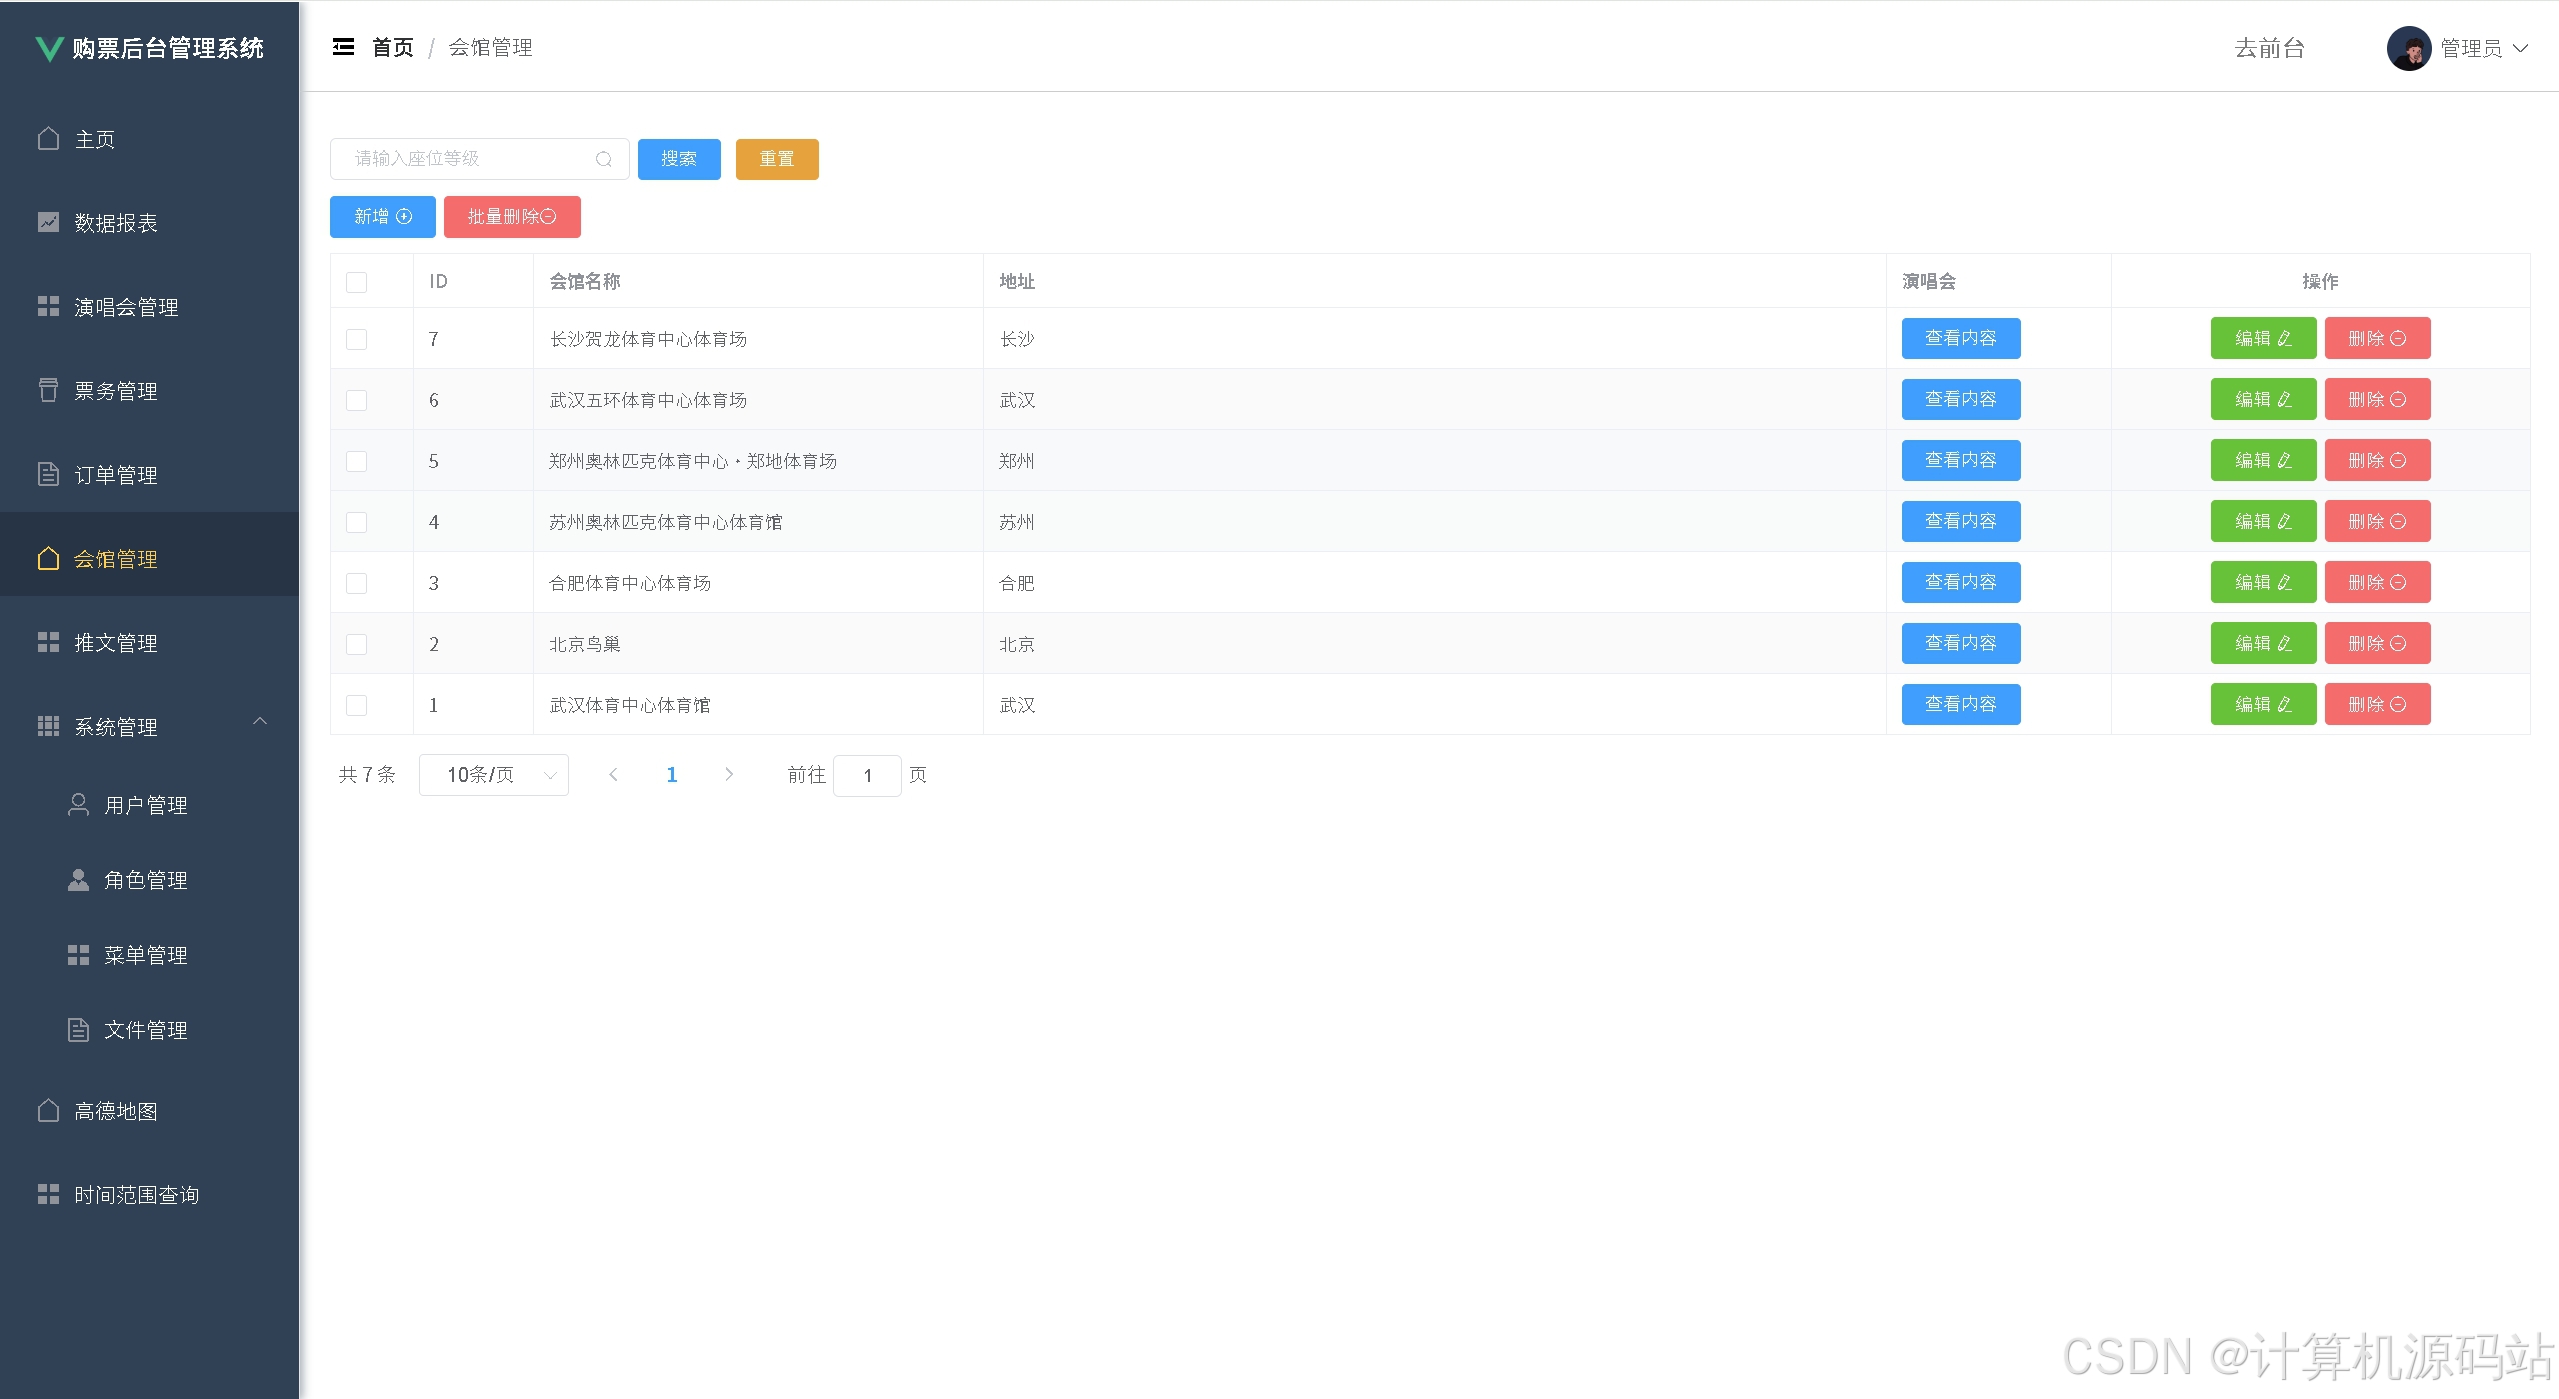Image resolution: width=2559 pixels, height=1399 pixels.
Task: Click the orange 重置 button
Action: point(777,159)
